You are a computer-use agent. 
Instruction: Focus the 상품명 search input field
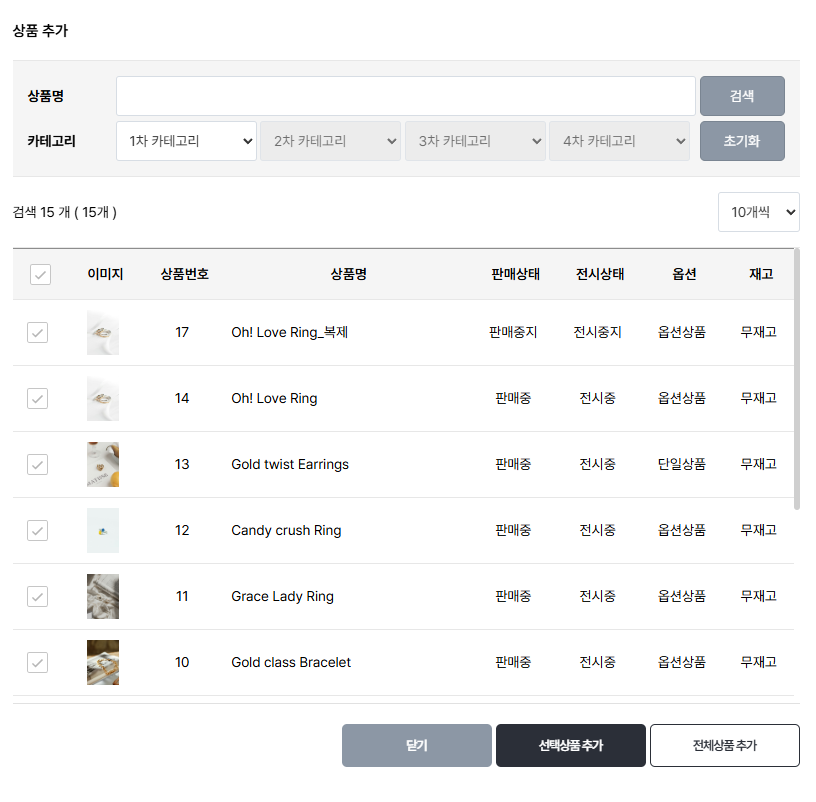pos(405,96)
